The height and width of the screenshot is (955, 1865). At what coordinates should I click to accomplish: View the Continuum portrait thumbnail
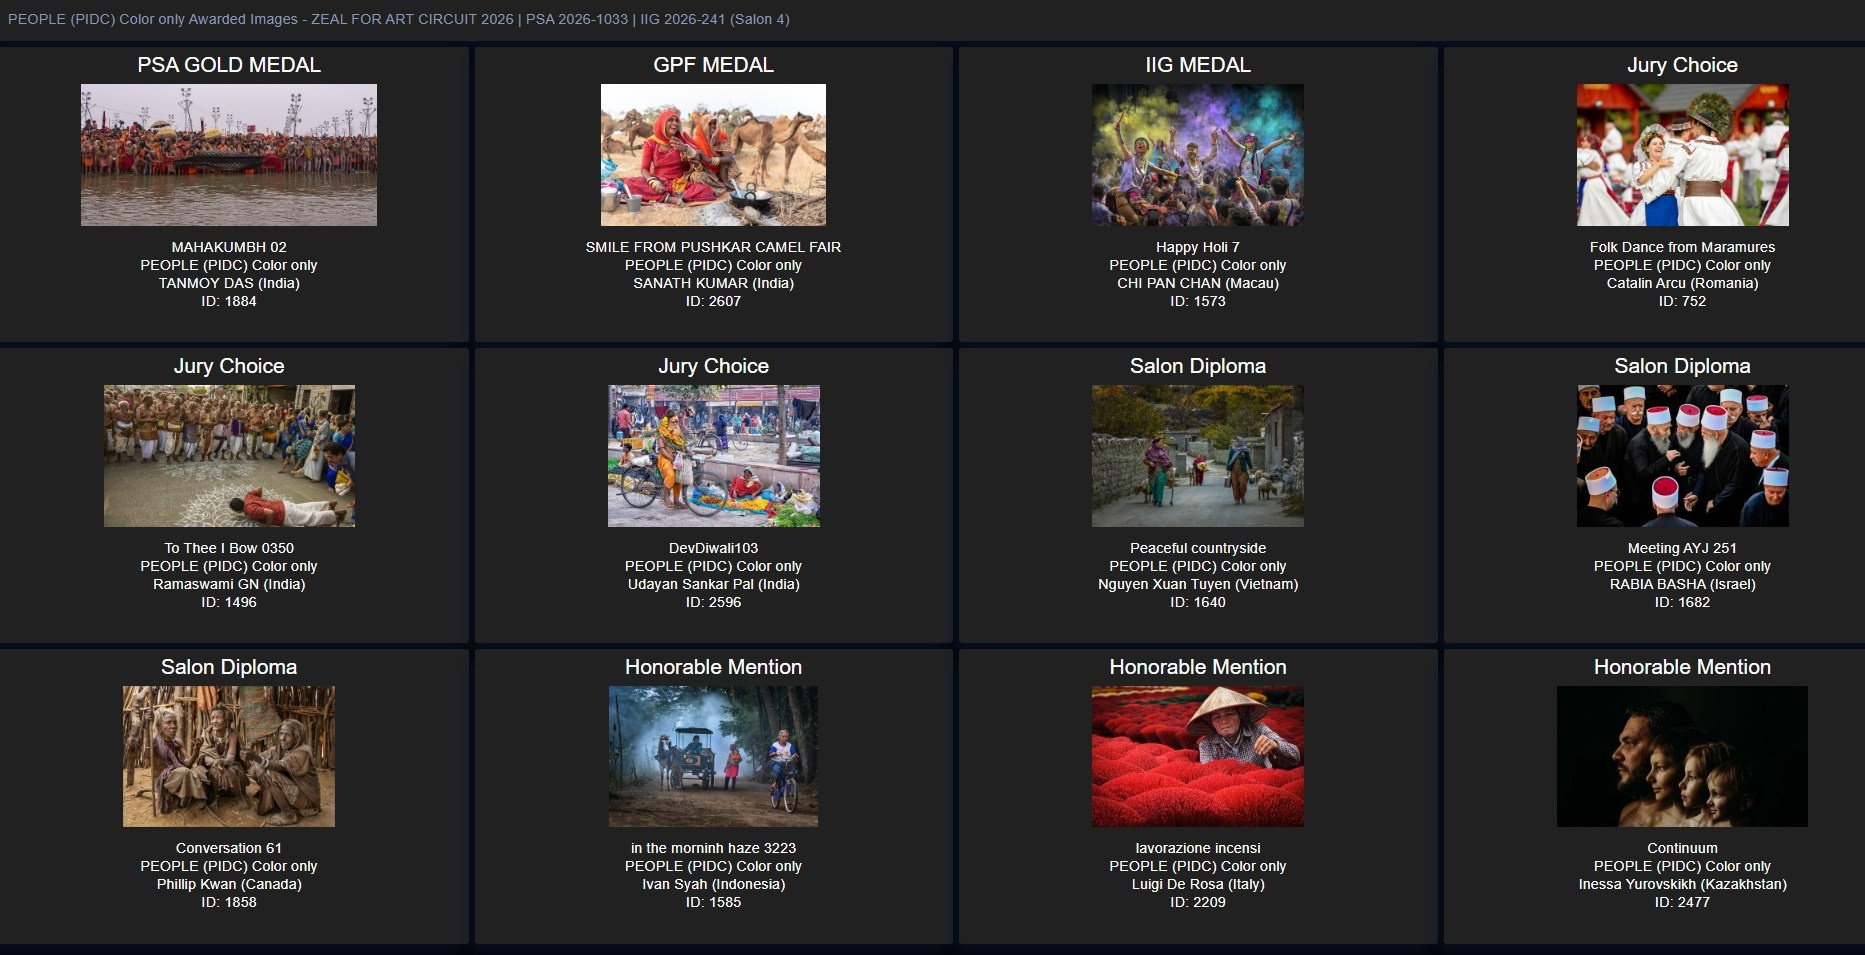(1682, 757)
